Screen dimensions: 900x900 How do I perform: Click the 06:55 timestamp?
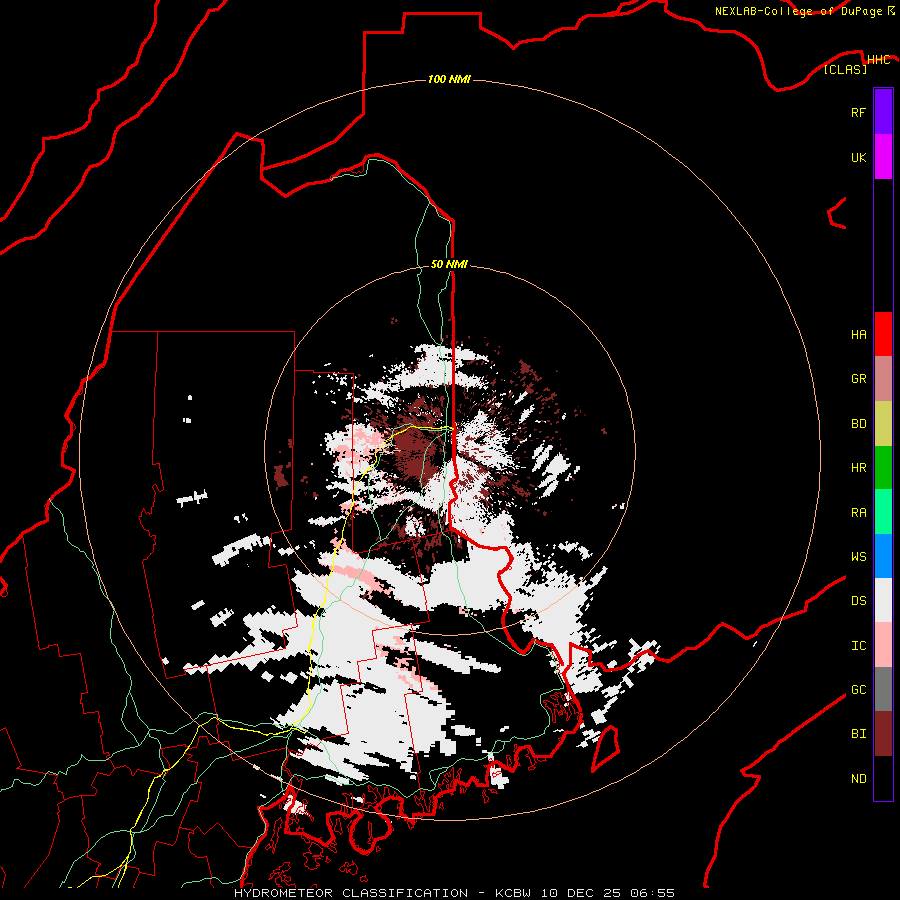[x=651, y=893]
